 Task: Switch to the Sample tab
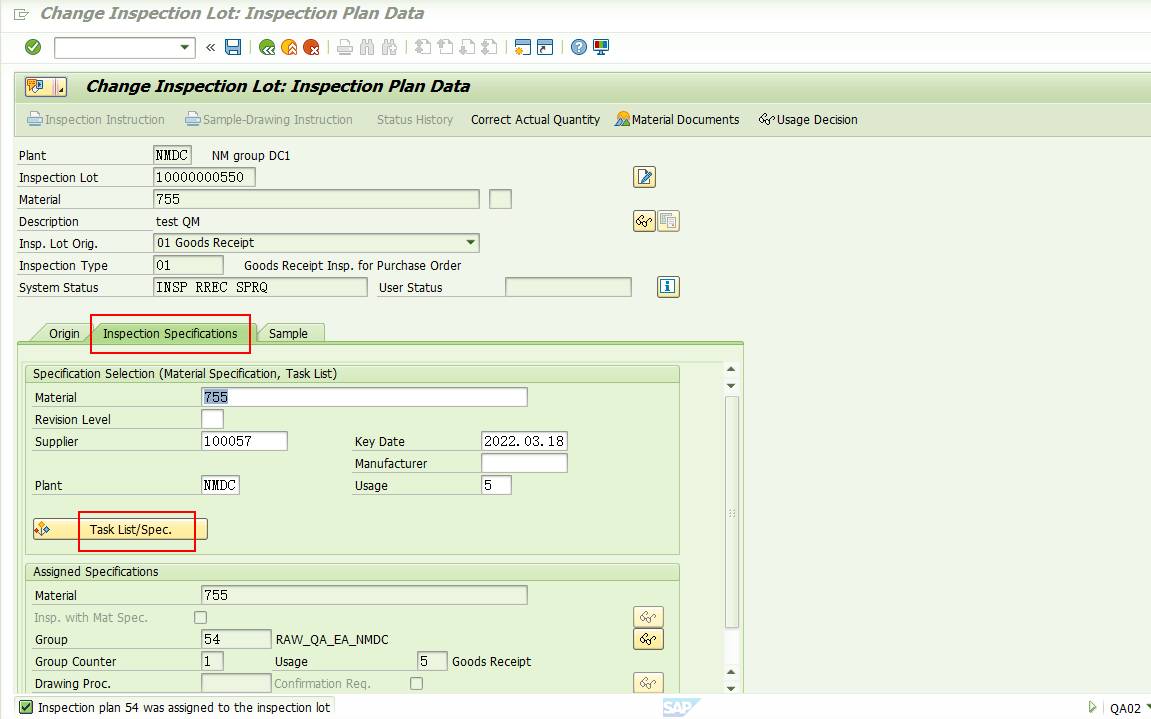290,333
